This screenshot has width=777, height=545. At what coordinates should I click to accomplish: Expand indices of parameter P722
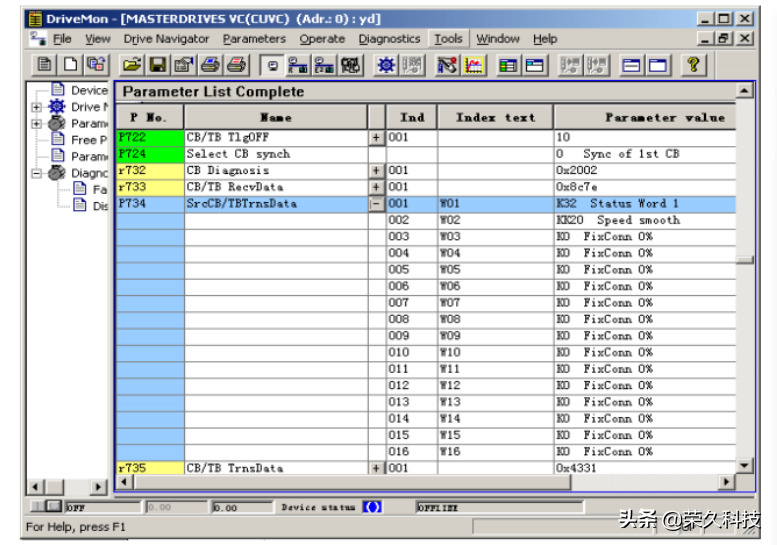tap(376, 137)
